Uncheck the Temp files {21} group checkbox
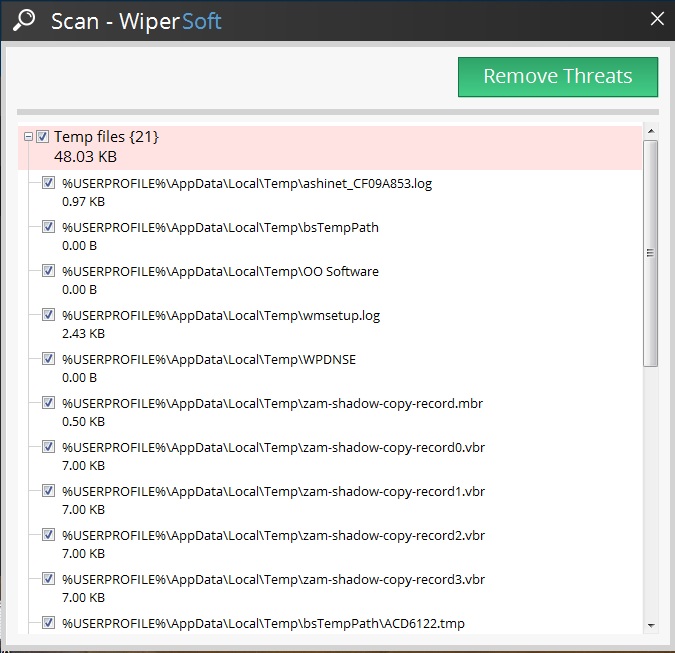675x653 pixels. click(42, 136)
